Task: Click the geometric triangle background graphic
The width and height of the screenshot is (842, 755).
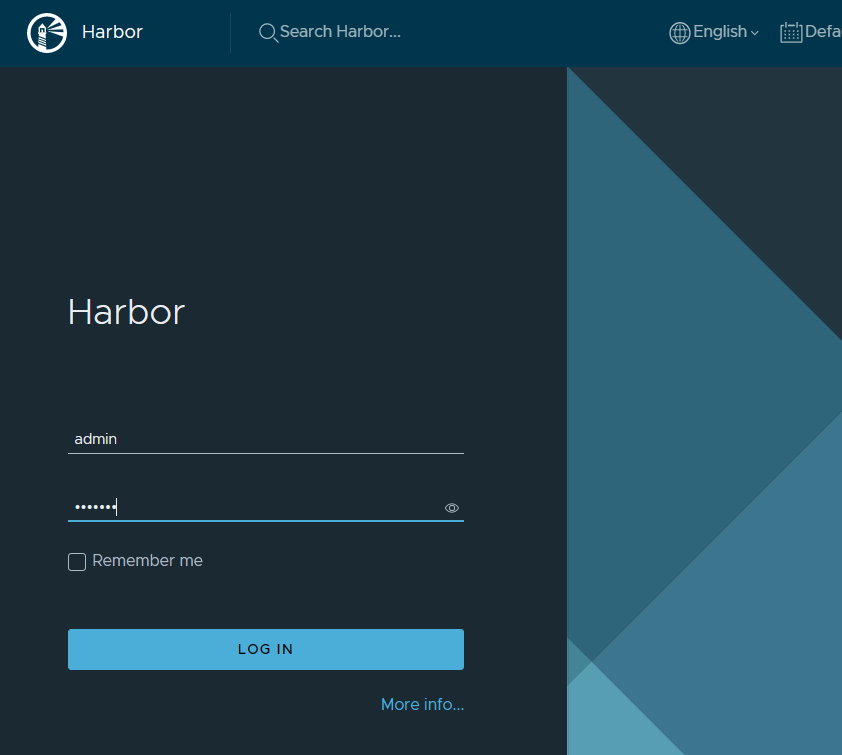Action: (x=700, y=400)
